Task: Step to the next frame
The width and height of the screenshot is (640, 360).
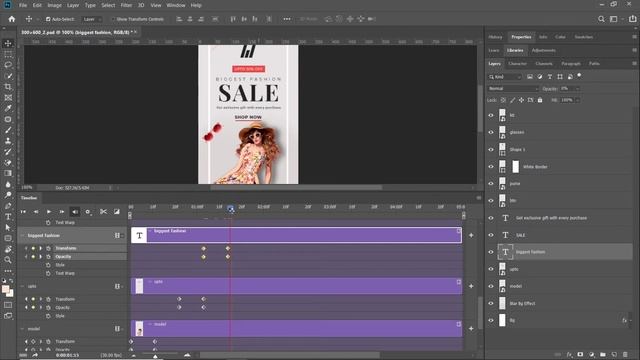Action: (x=62, y=211)
